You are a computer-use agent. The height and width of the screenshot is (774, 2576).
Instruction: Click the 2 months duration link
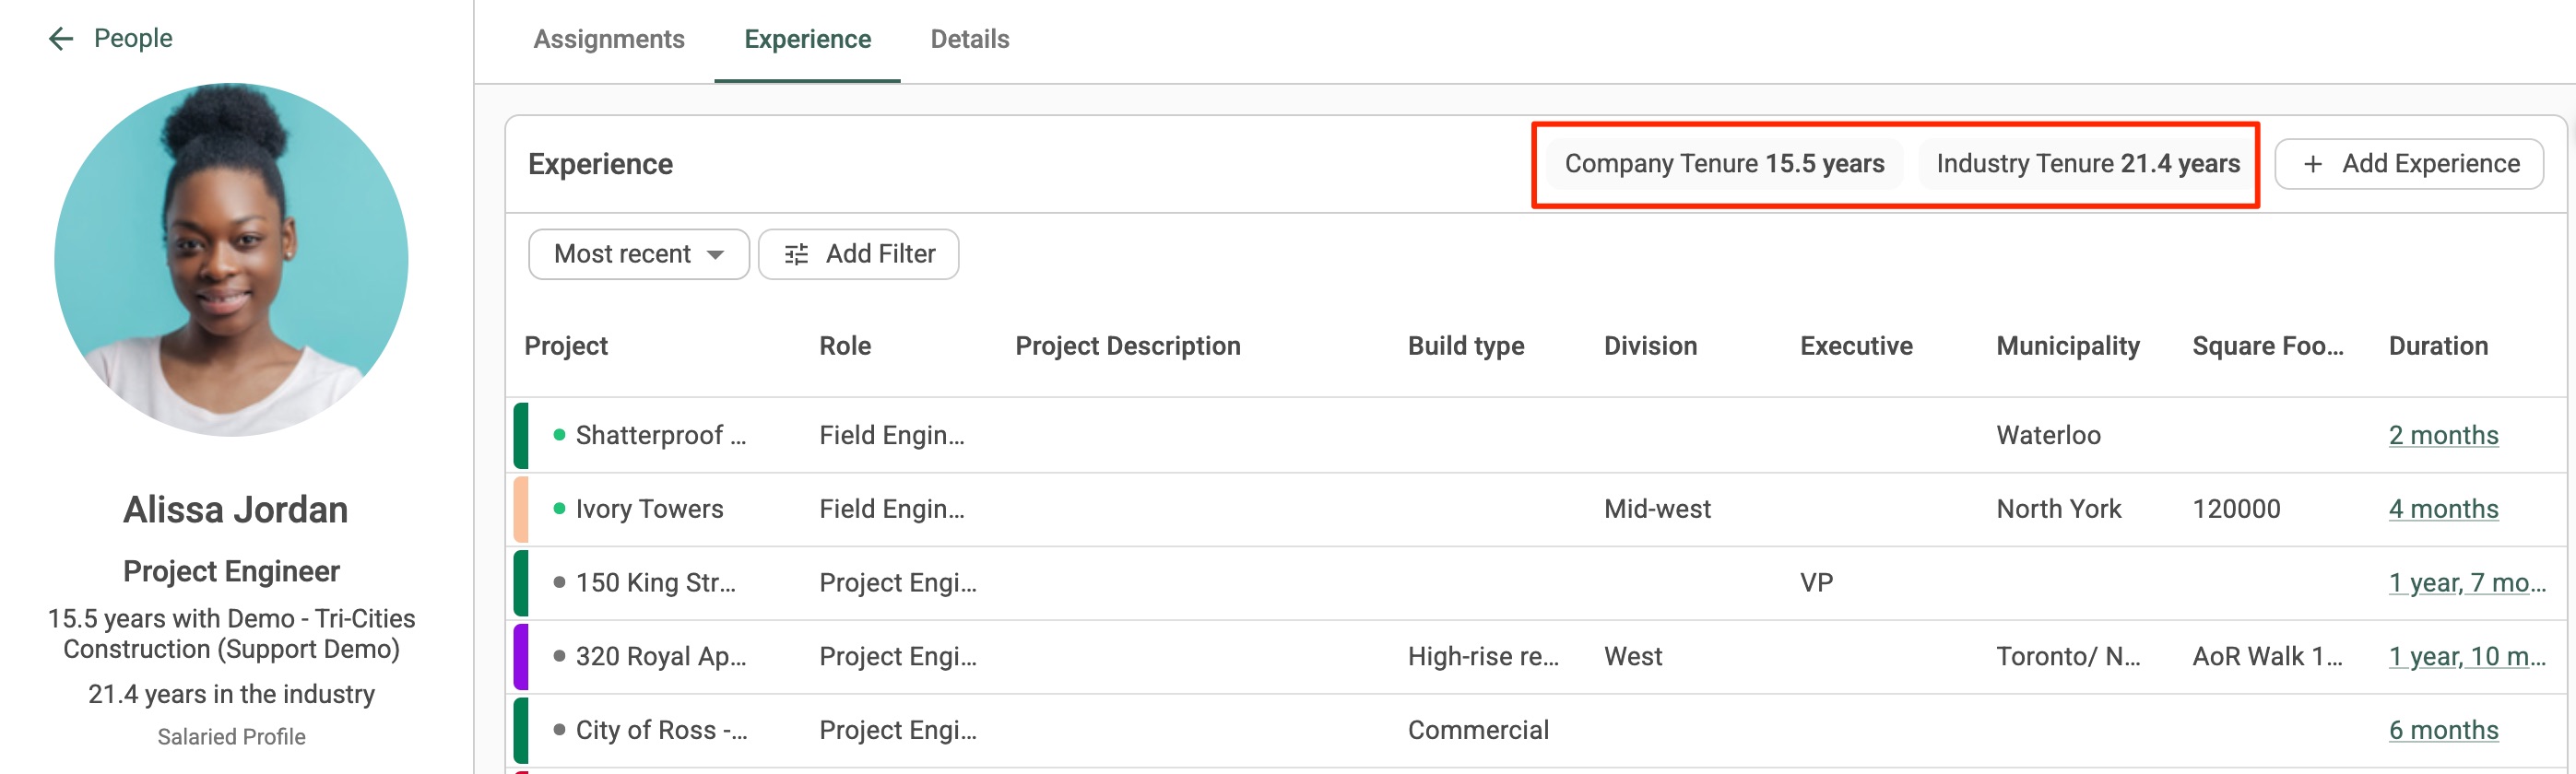pos(2443,436)
